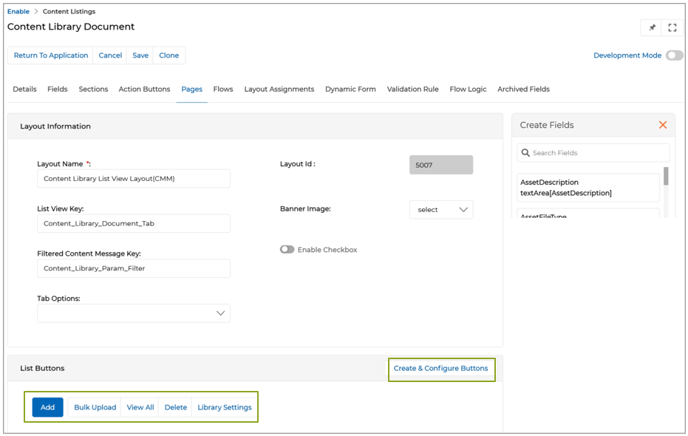Click the Library Settings button
688x436 pixels.
pos(224,407)
